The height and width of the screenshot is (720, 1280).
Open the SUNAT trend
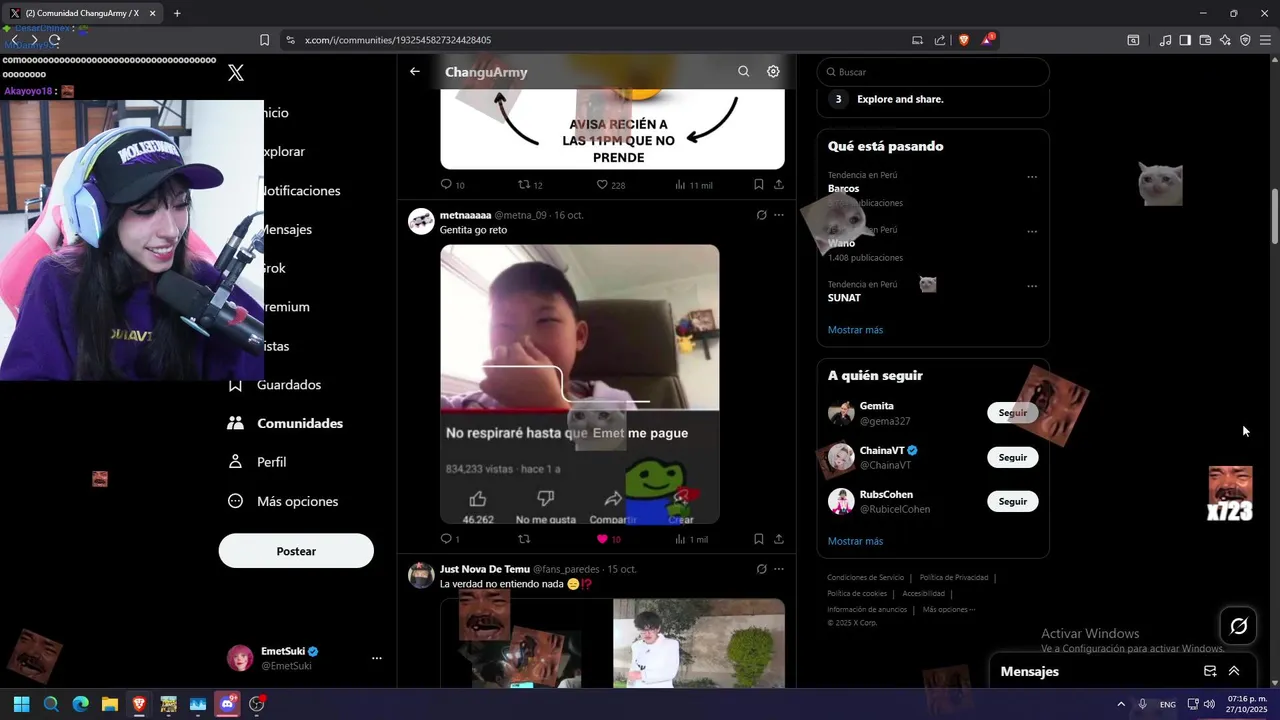(x=844, y=298)
